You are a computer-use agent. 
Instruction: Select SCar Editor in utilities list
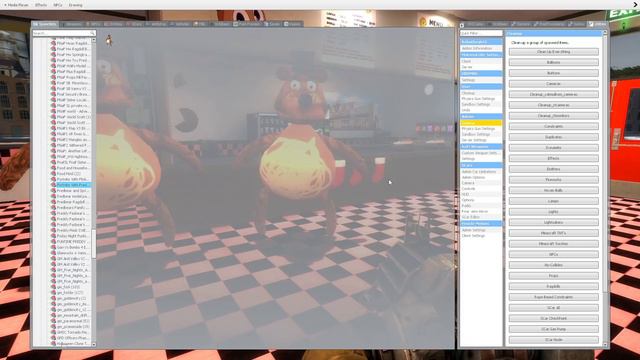(x=481, y=217)
